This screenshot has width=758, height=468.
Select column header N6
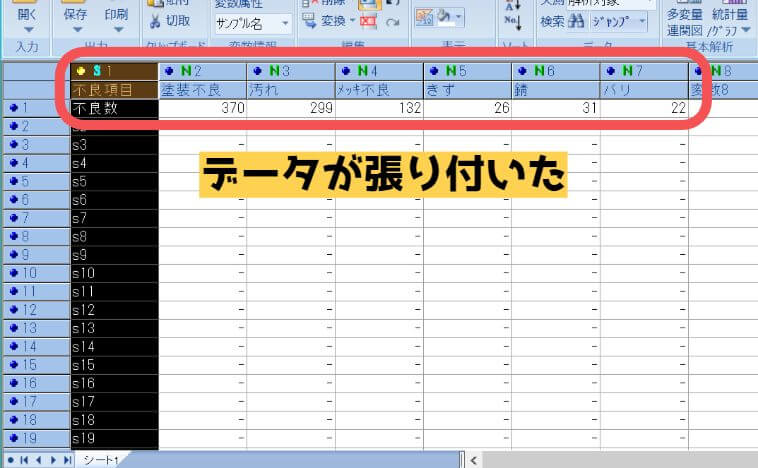(x=556, y=71)
